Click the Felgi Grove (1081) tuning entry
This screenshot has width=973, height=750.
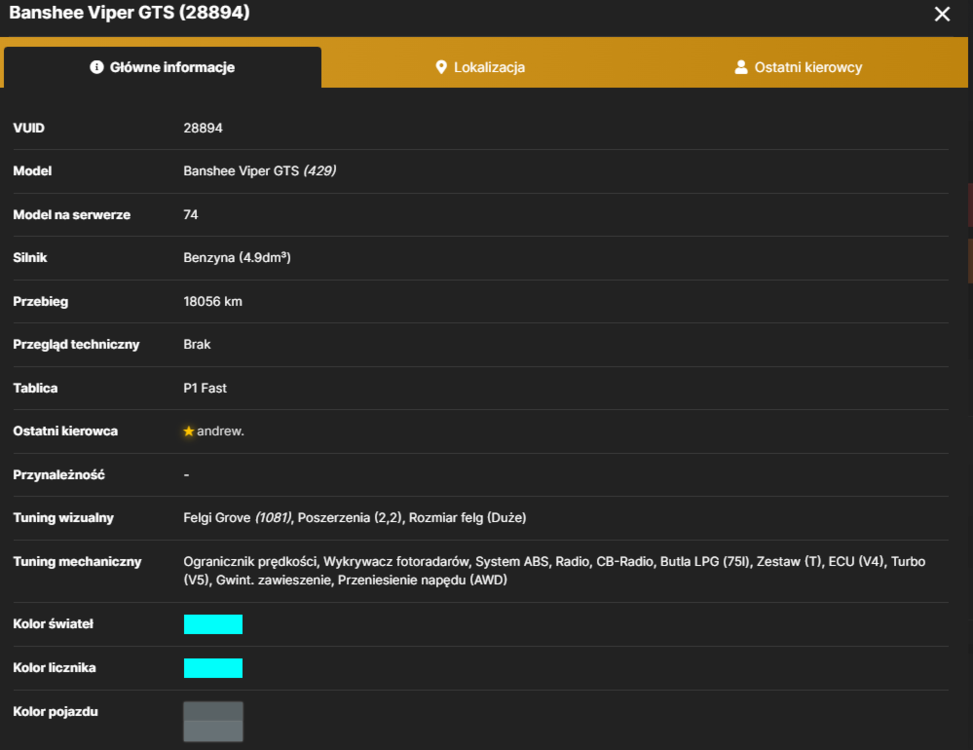pyautogui.click(x=237, y=517)
